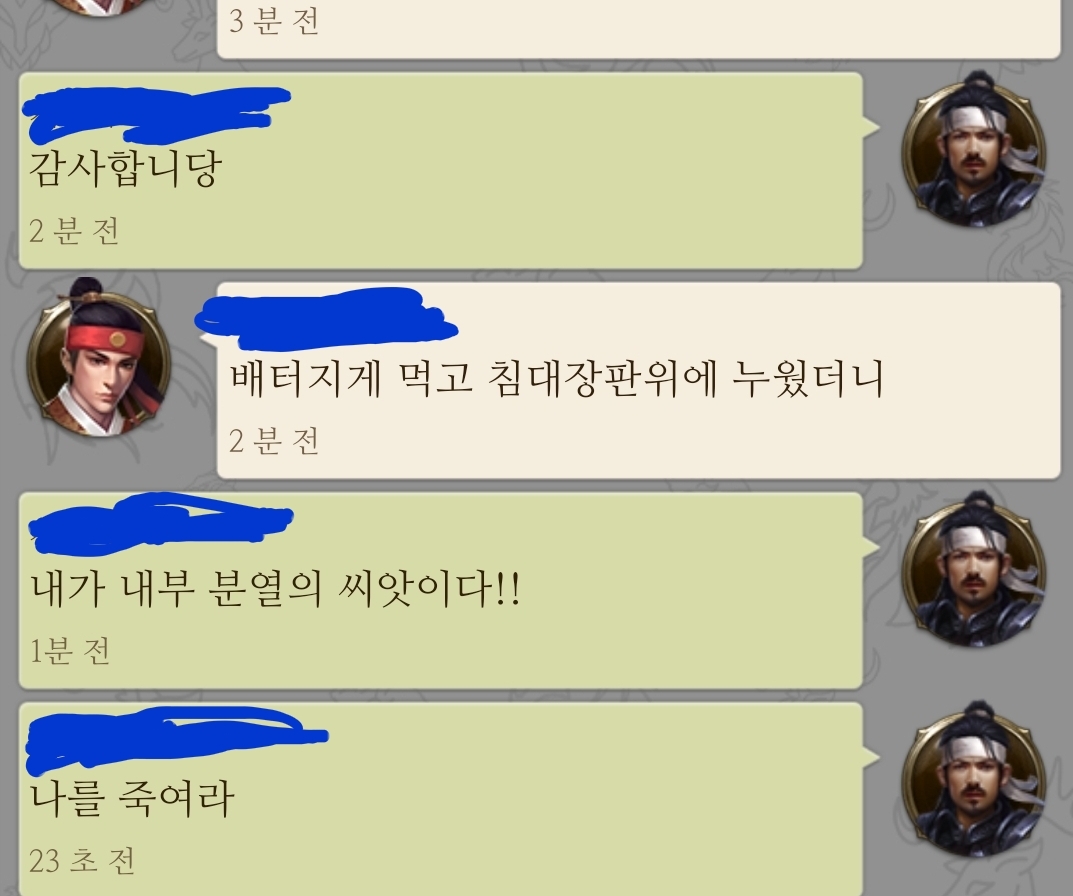Viewport: 1073px width, 896px height.
Task: Select the 배터지게 먹고 침대장판위에 누웠더니 message
Action: coord(556,378)
